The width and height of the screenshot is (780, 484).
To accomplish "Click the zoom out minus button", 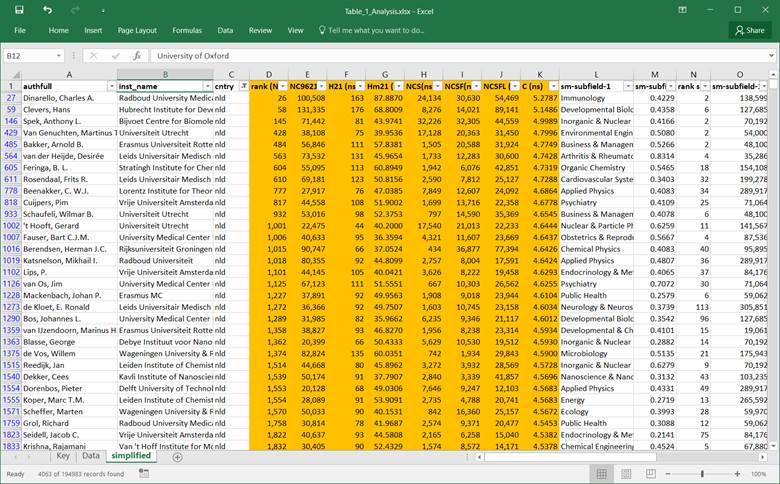I will point(668,474).
